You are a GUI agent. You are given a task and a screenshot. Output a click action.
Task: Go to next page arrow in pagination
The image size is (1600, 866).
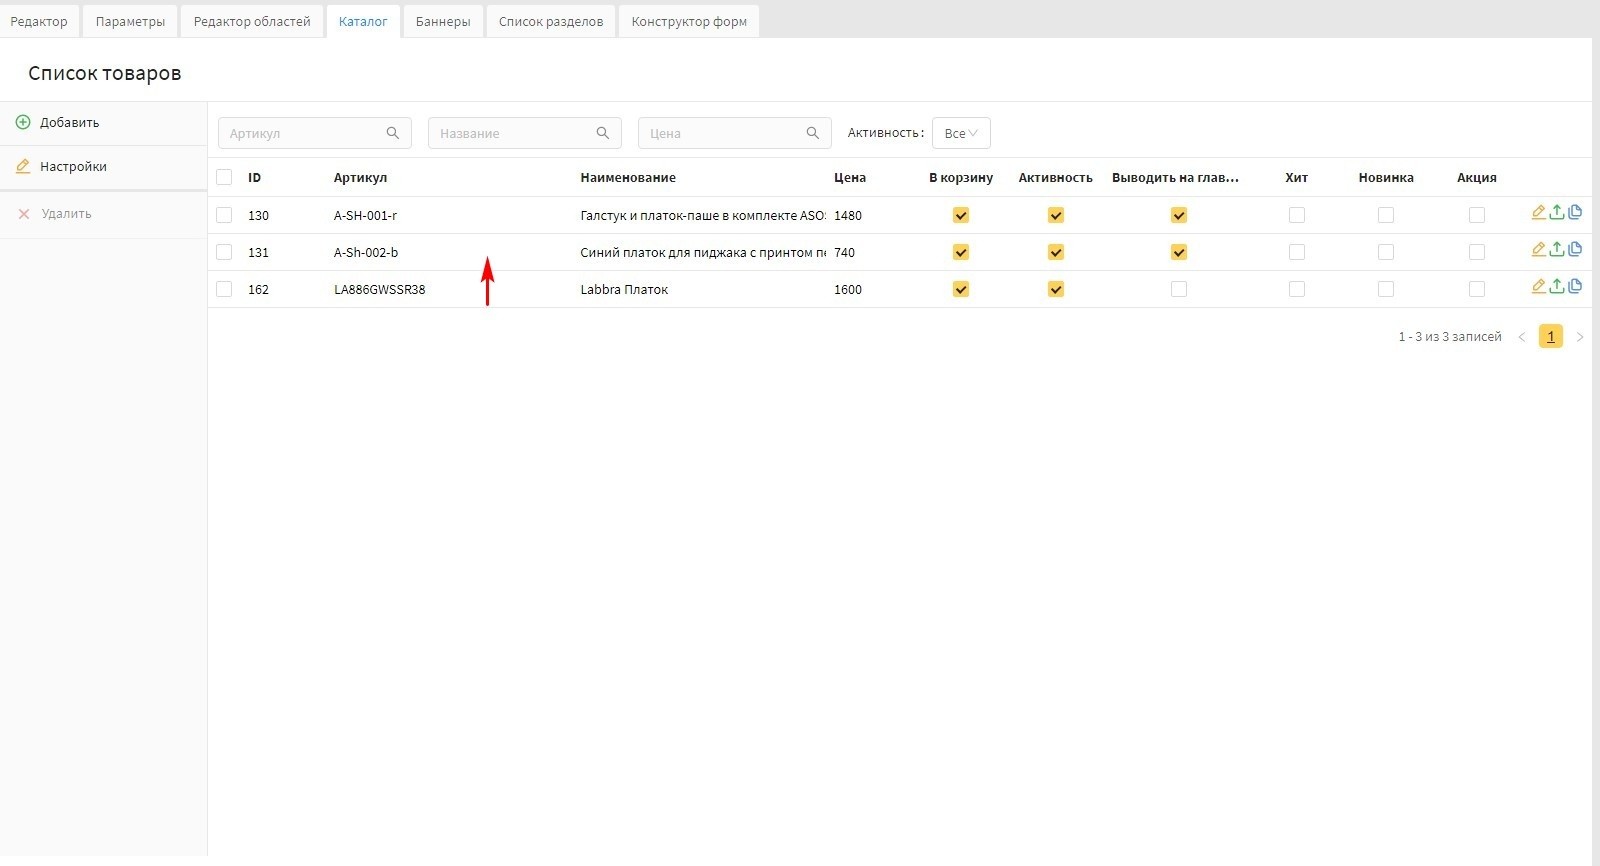(x=1580, y=337)
